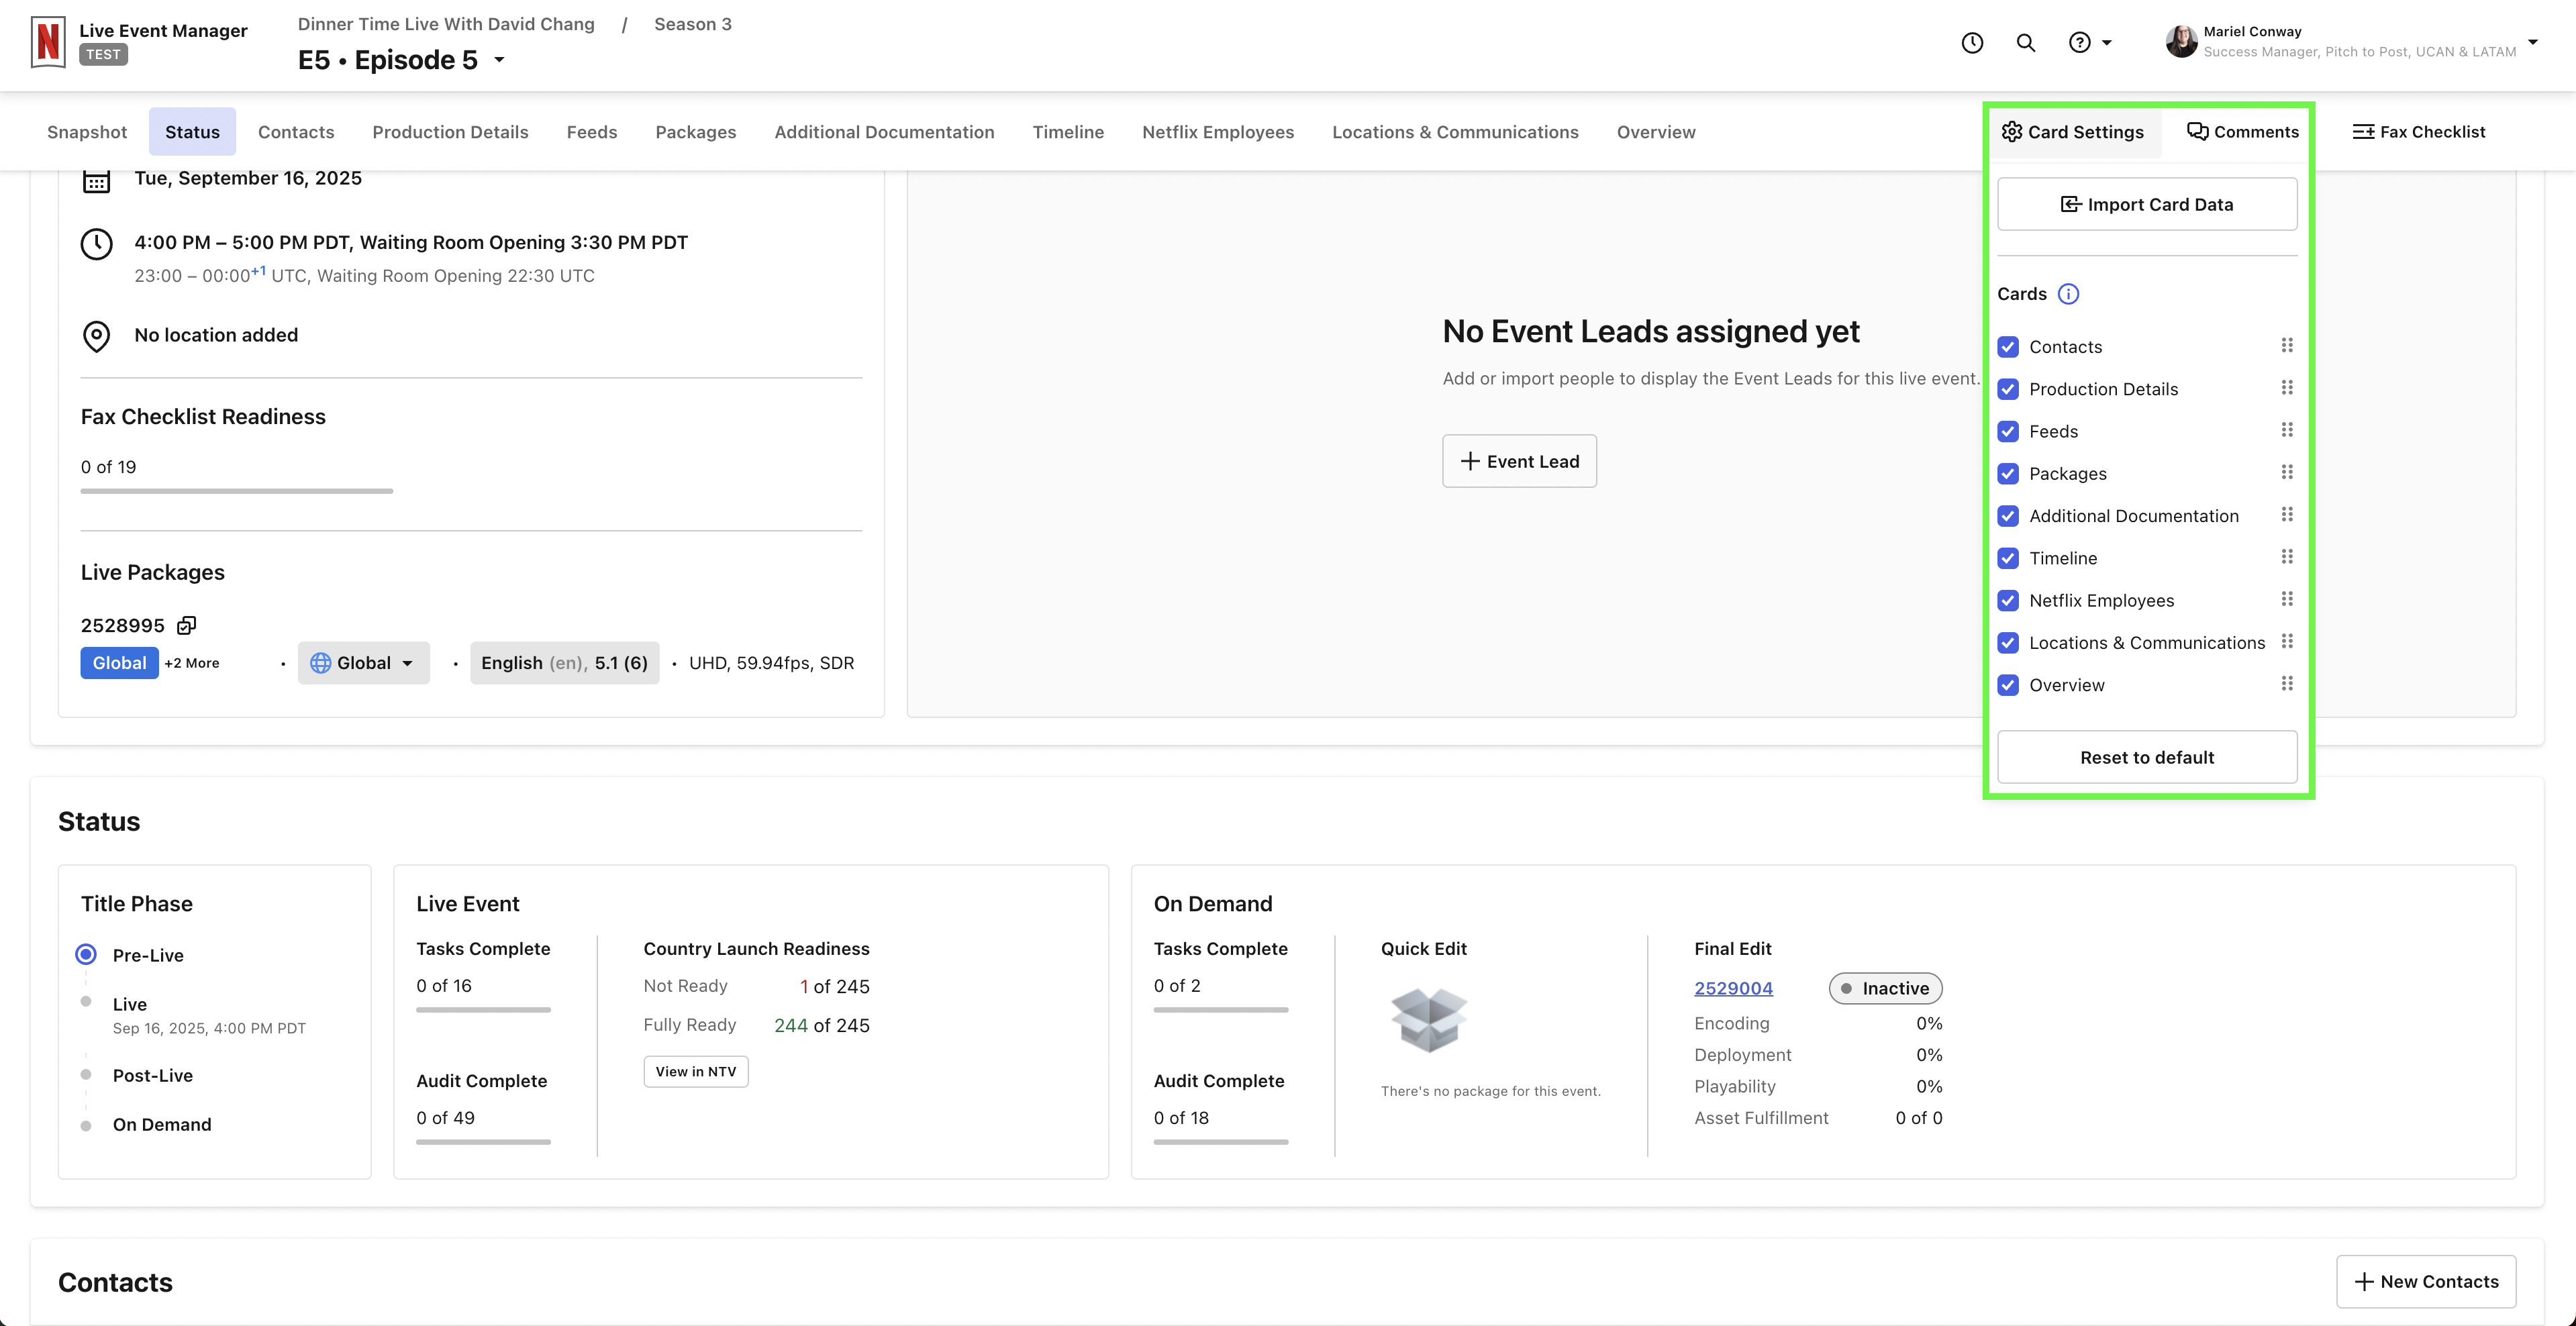Open the Comments panel
The image size is (2576, 1326).
point(2243,132)
